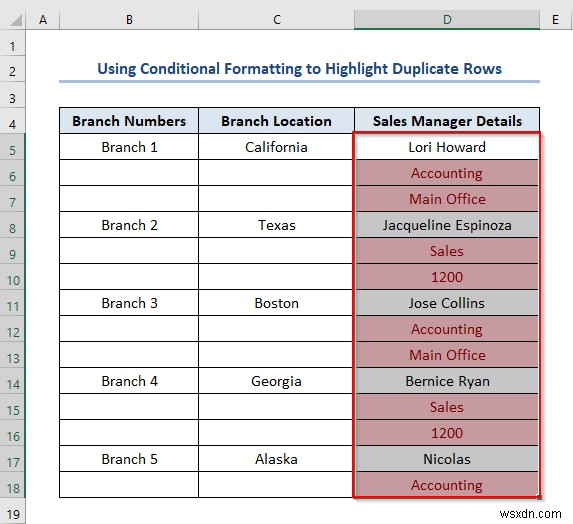
Task: Select the 'Jacqueline Espinoza' cell
Action: pyautogui.click(x=447, y=225)
